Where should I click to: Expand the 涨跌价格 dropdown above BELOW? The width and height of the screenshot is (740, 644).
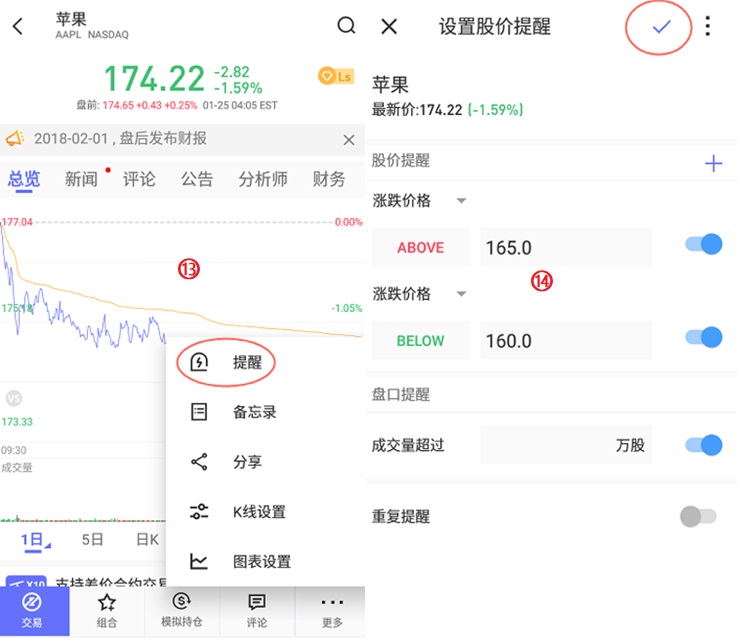click(420, 294)
